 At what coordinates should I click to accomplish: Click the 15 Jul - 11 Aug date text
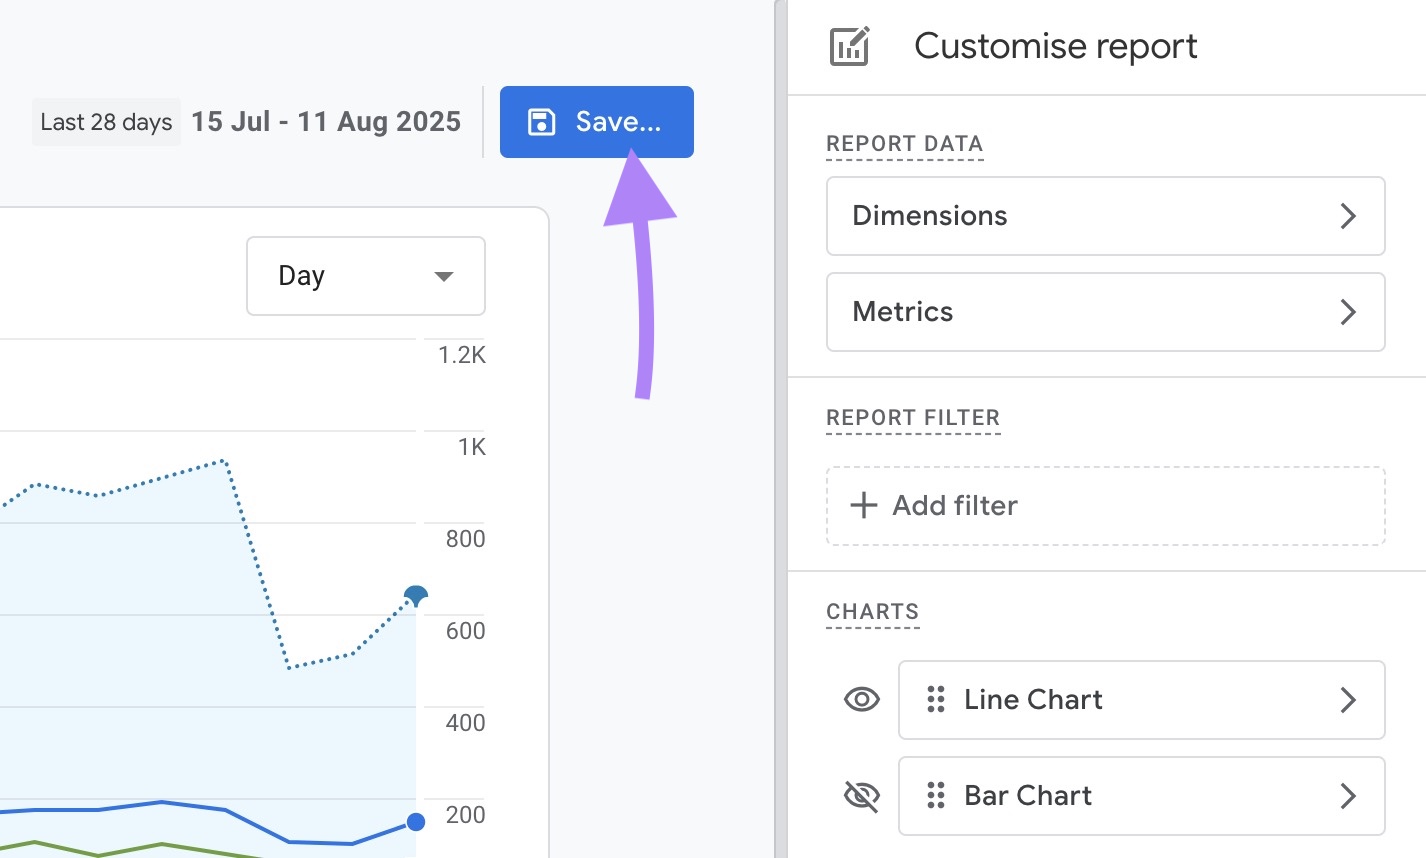click(x=326, y=121)
